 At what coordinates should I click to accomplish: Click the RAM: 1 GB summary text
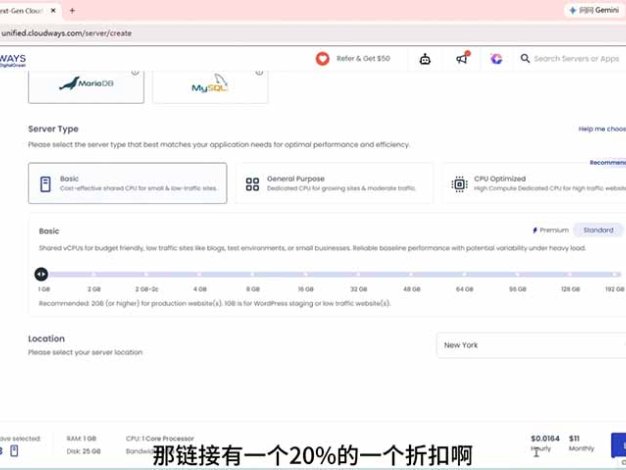pyautogui.click(x=81, y=438)
